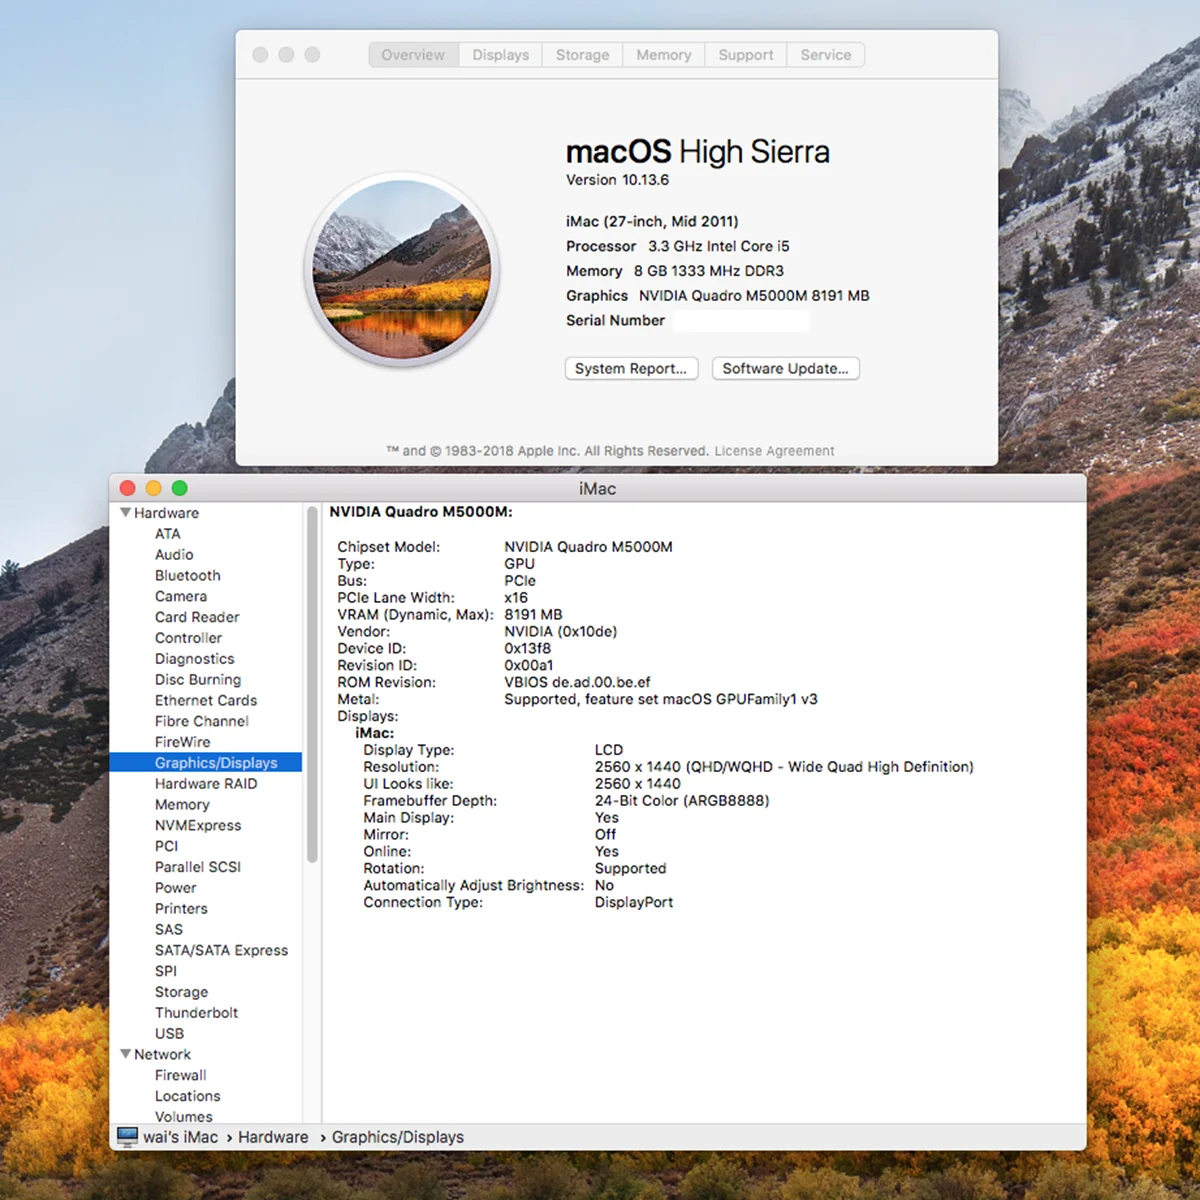The width and height of the screenshot is (1200, 1200).
Task: Click the Version 10.13.6 text
Action: click(x=618, y=180)
